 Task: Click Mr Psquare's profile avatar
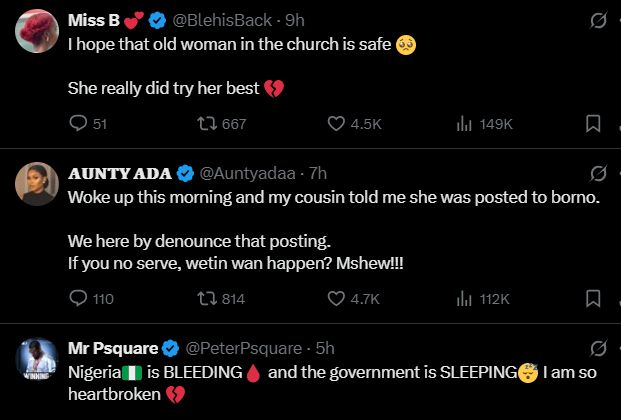click(36, 360)
